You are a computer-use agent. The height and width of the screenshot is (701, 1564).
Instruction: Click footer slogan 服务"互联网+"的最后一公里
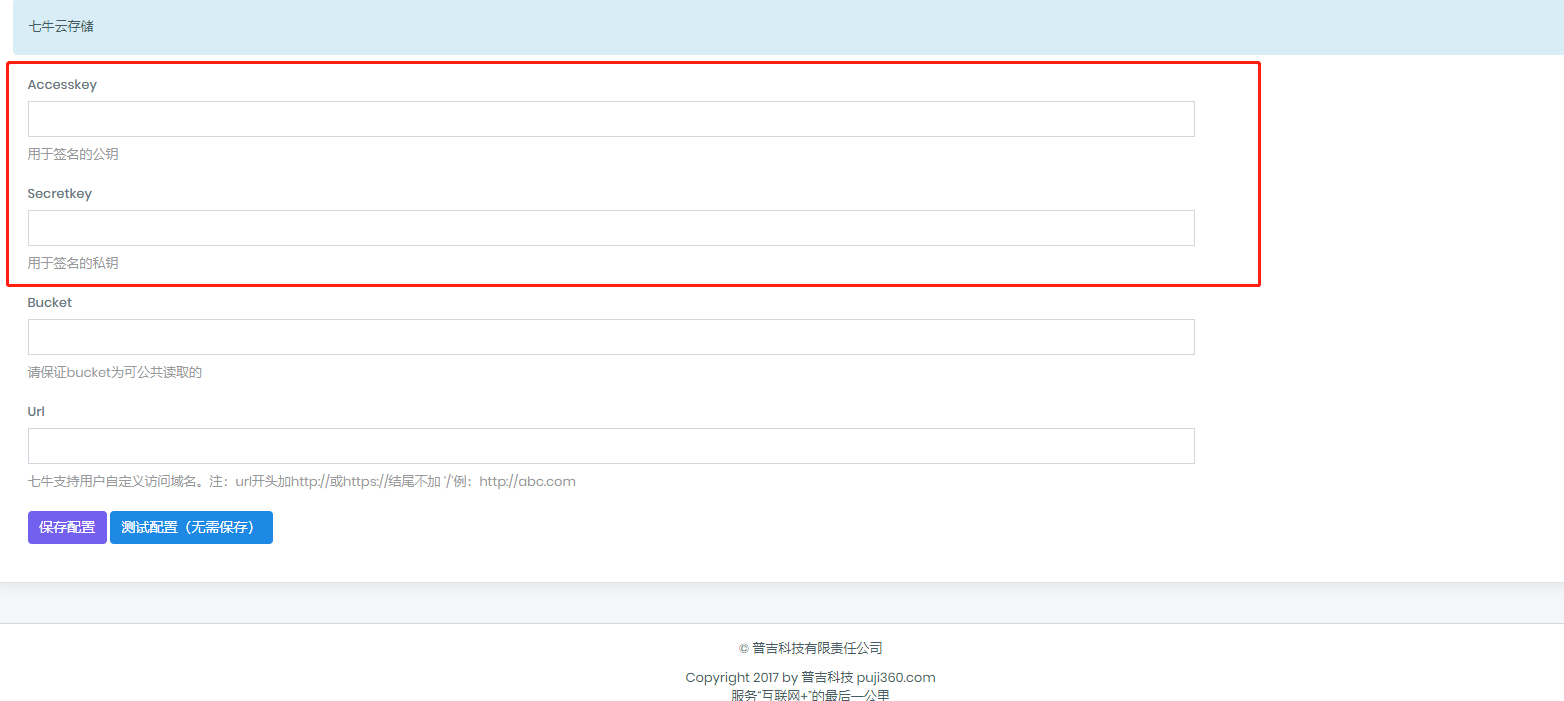811,695
